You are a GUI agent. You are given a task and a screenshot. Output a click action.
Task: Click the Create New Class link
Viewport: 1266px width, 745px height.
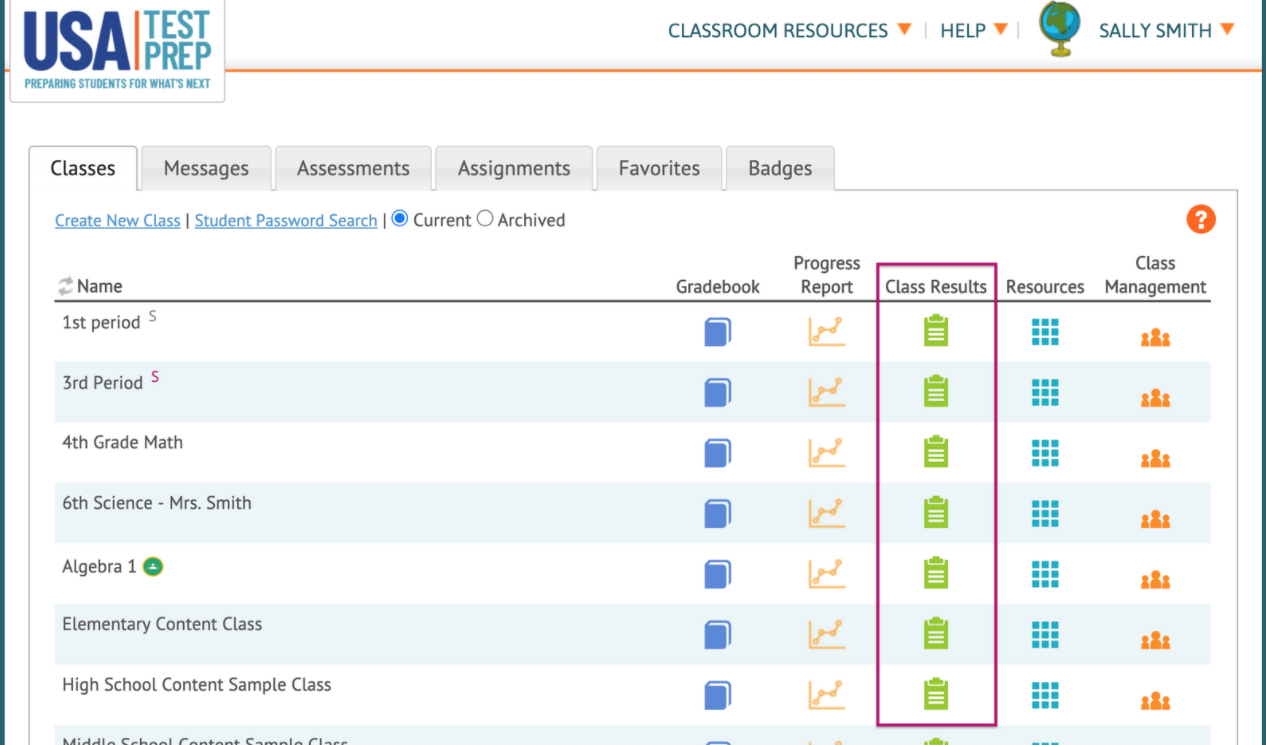click(118, 220)
